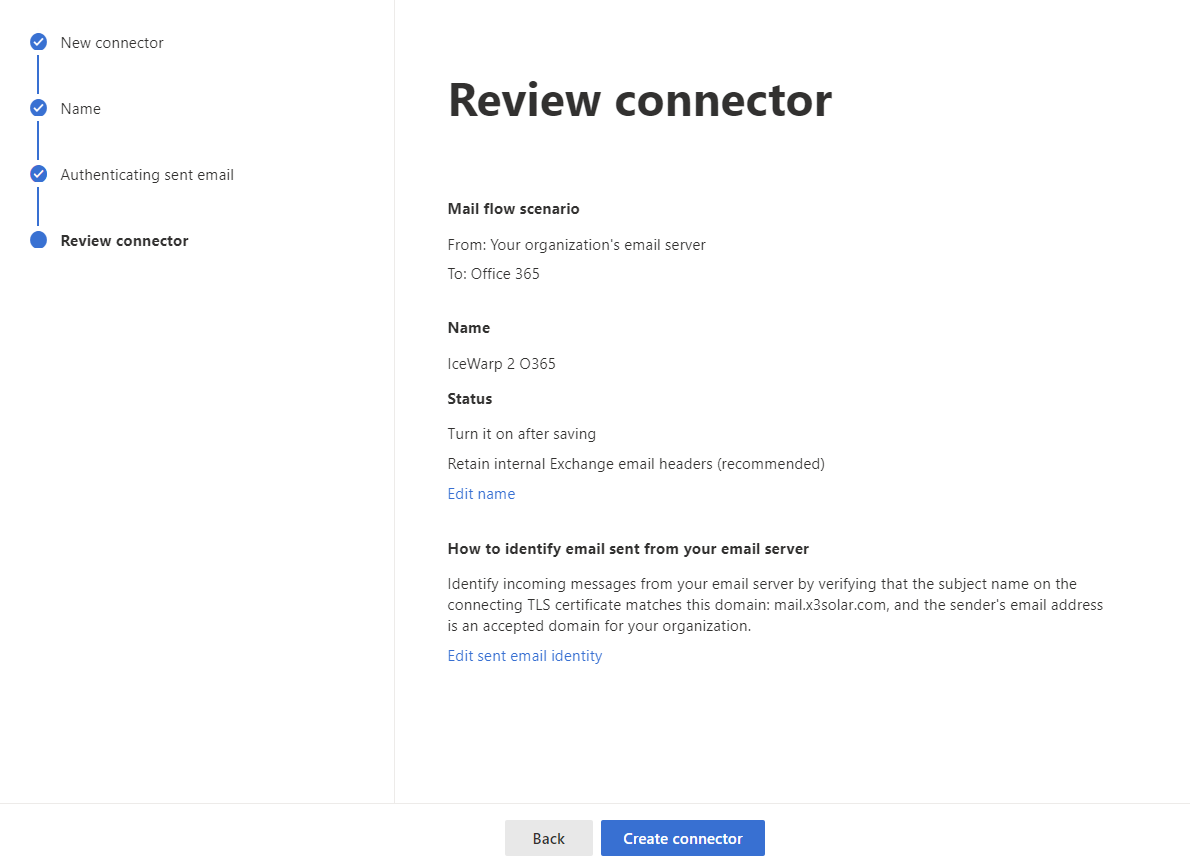Go back with the Back button
Viewport: 1190px width, 866px height.
549,838
